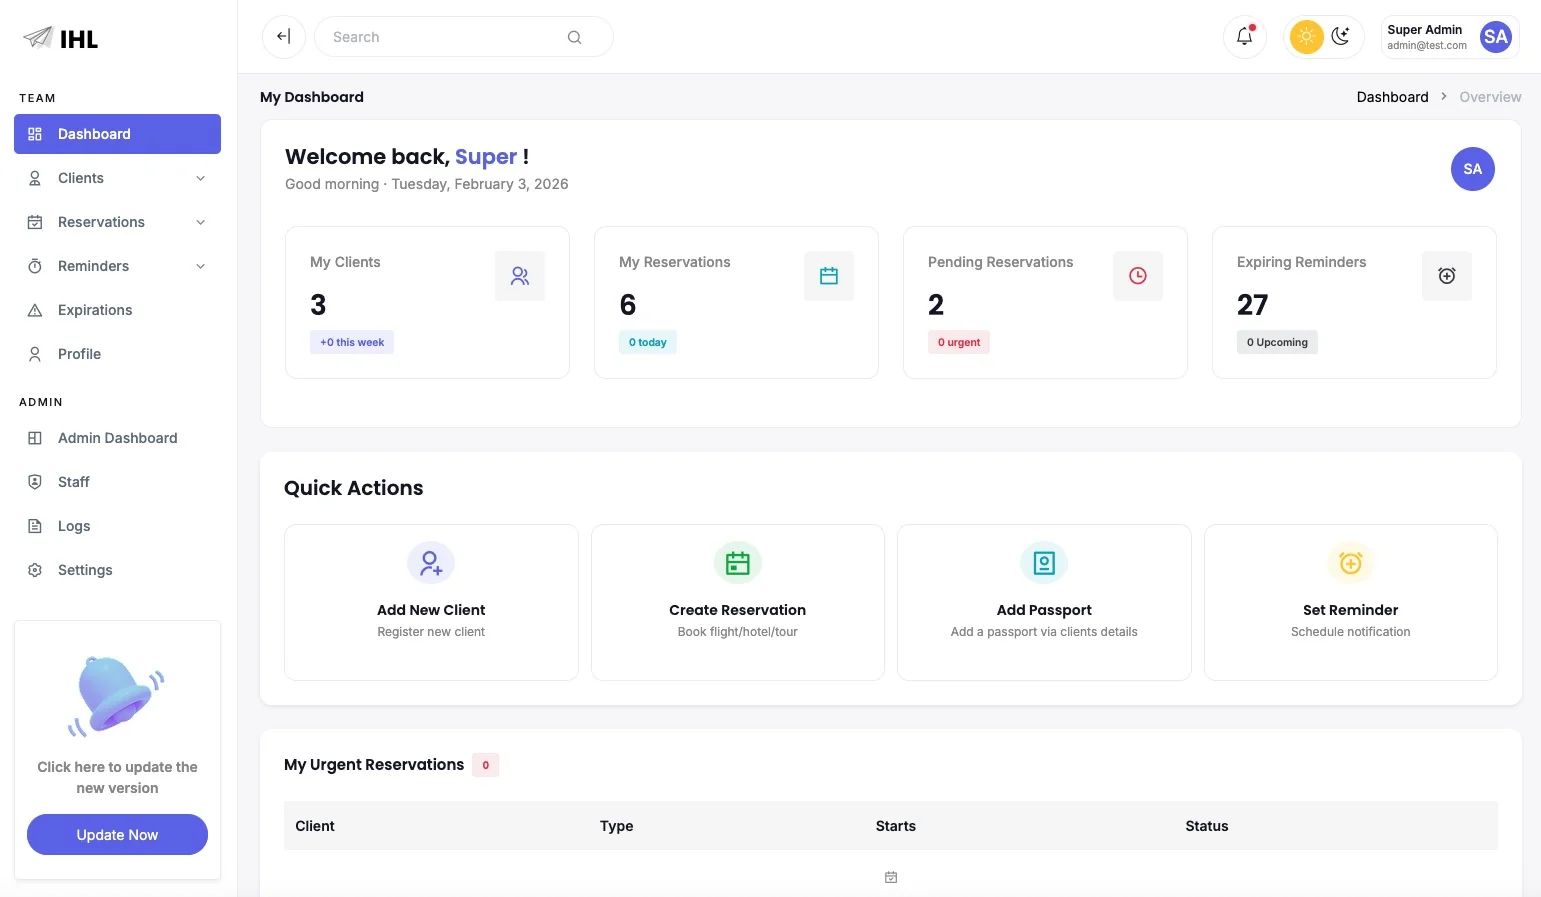The width and height of the screenshot is (1541, 897).
Task: Open Super Admin account name
Action: 1425,30
